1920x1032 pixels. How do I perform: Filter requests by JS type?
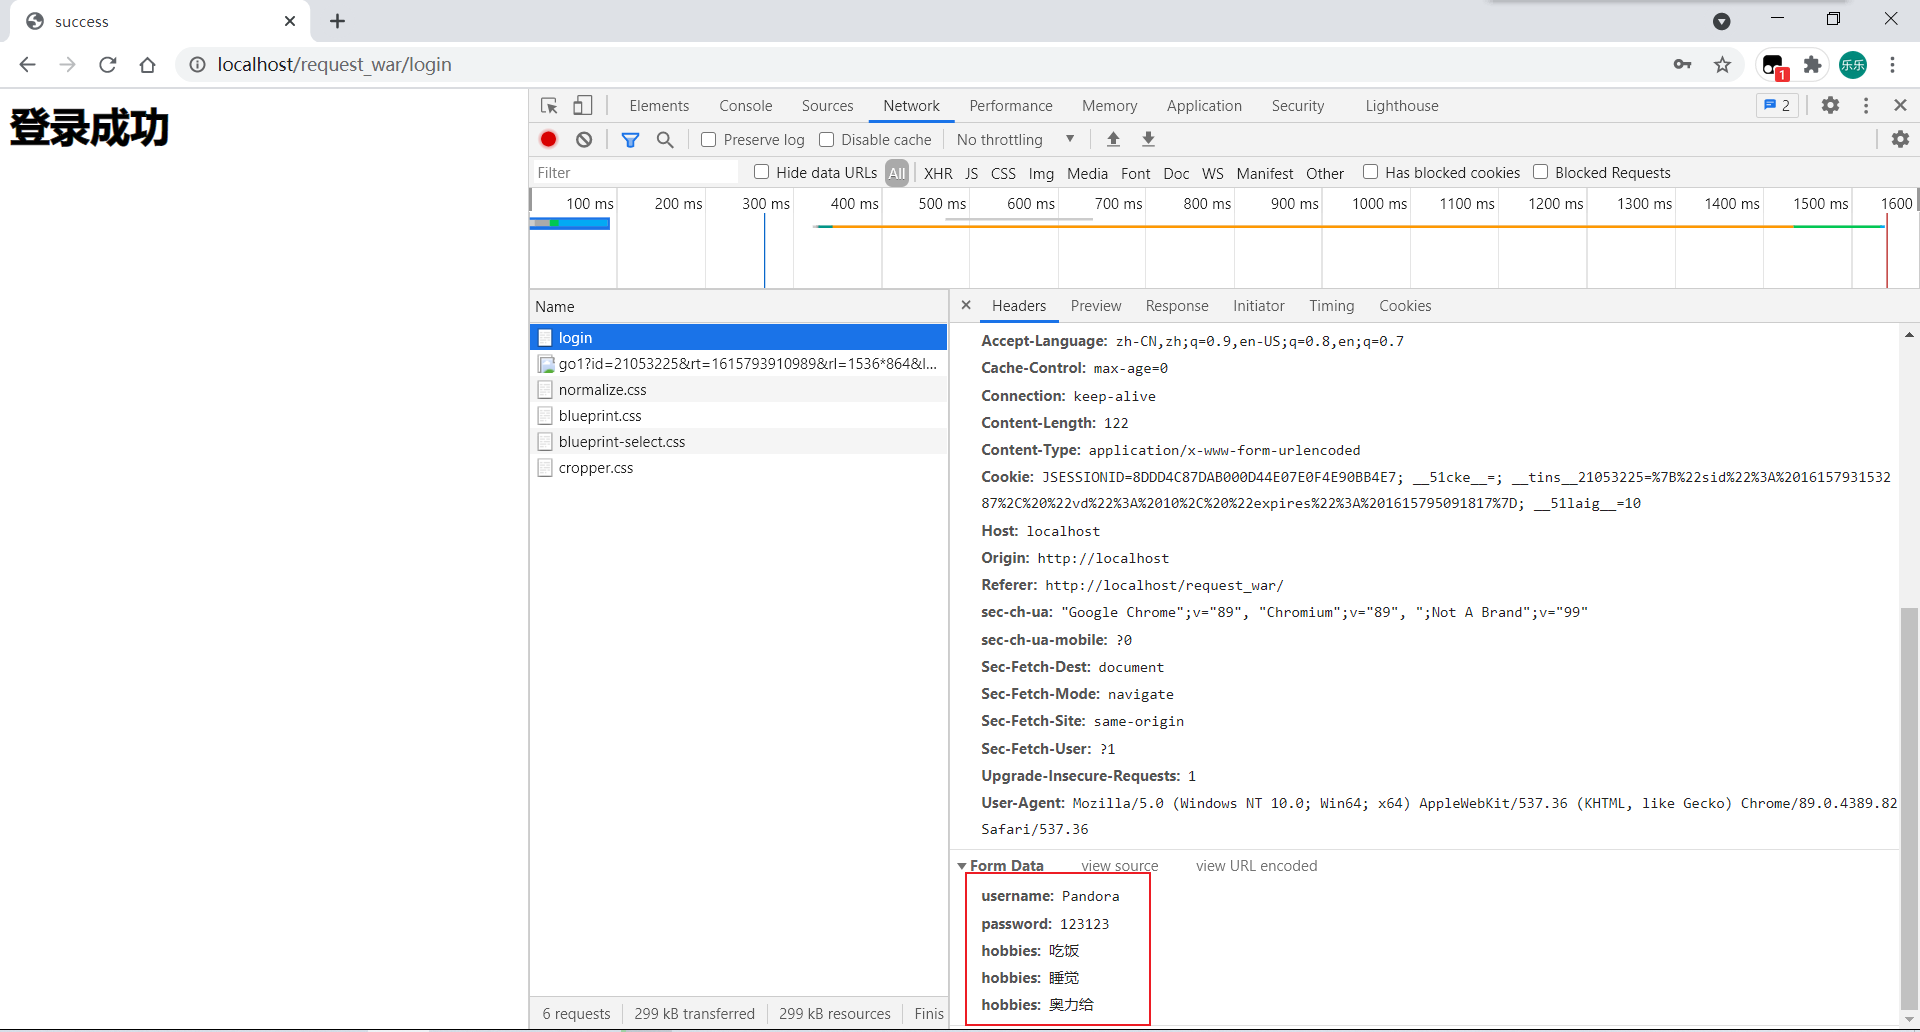coord(972,173)
